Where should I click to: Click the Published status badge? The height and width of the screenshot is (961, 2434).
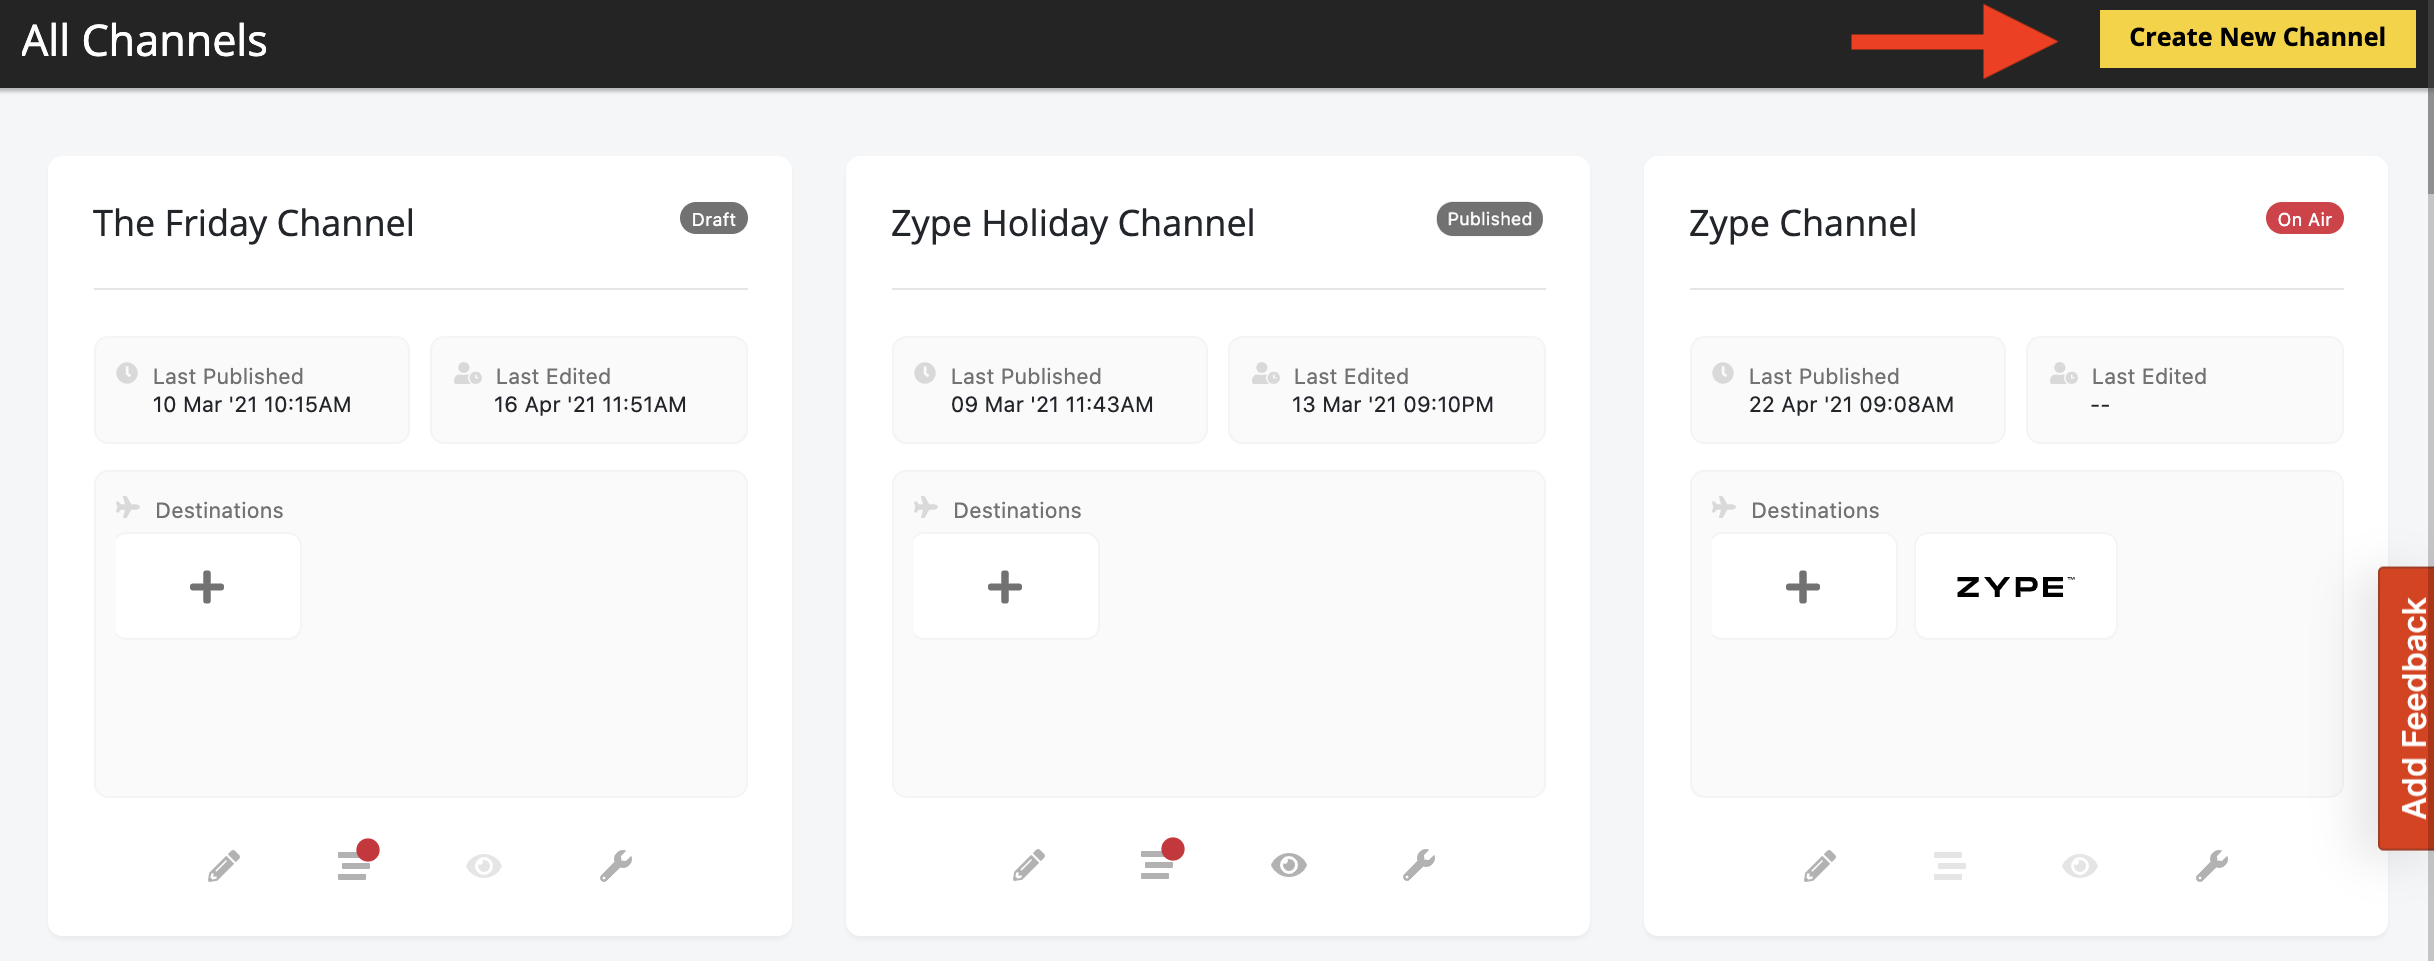tap(1490, 219)
